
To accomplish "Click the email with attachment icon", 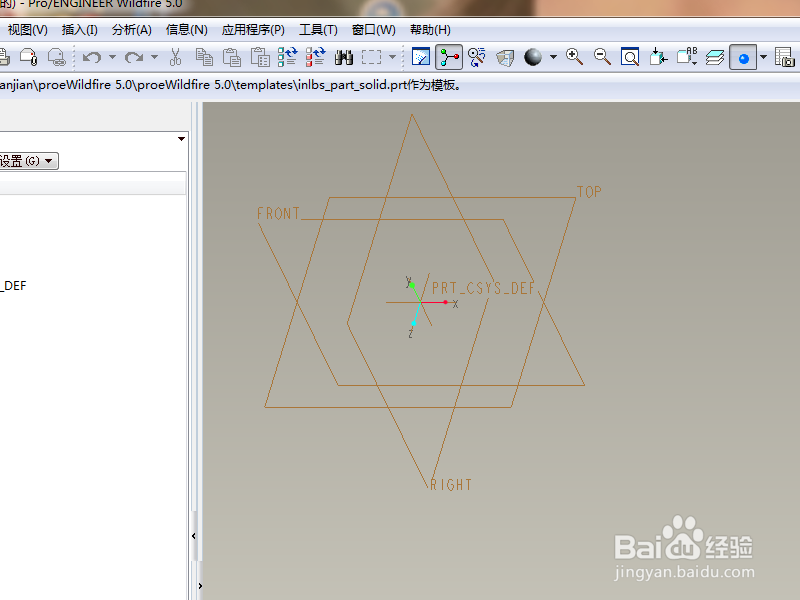I will click(x=29, y=57).
